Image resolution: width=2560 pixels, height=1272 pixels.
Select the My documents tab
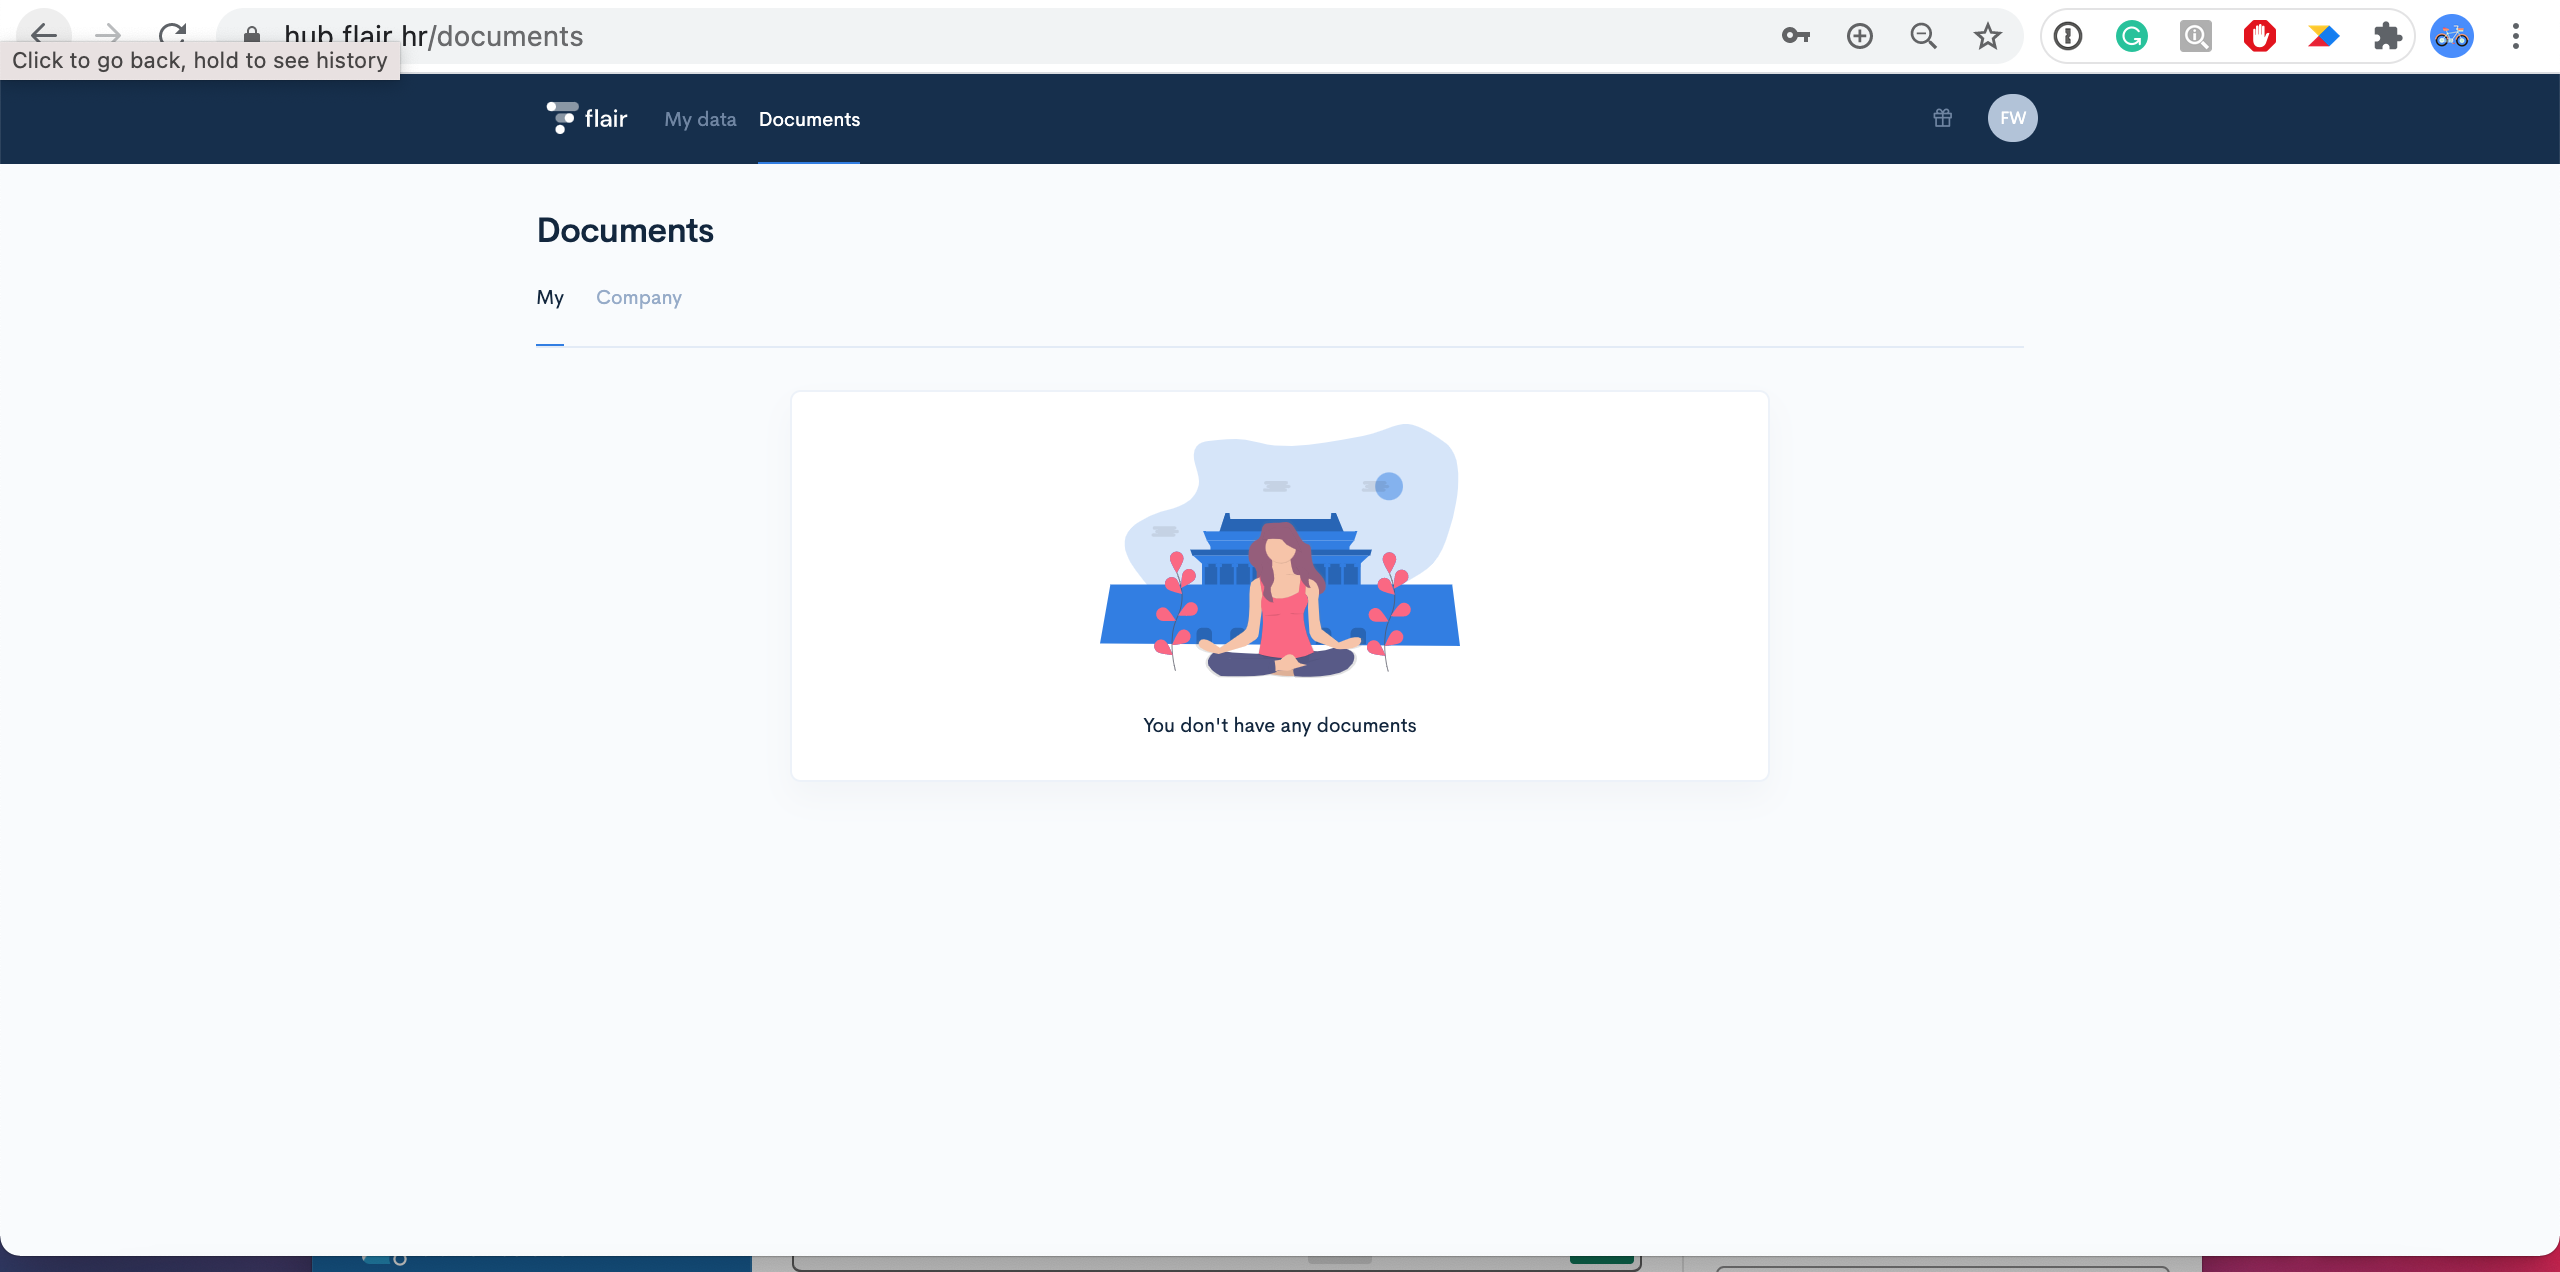click(x=550, y=297)
